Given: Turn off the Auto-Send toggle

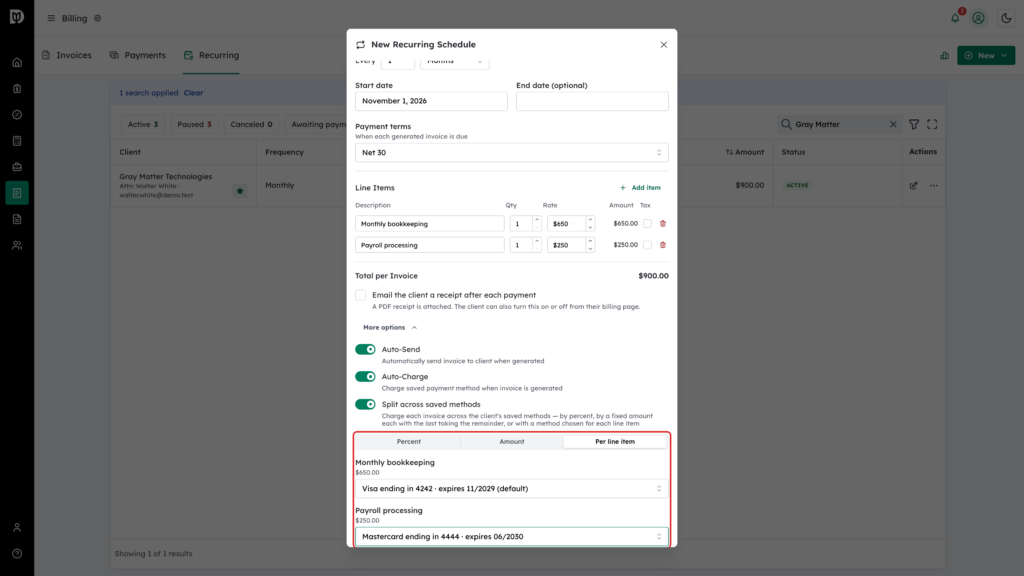Looking at the screenshot, I should pos(365,349).
